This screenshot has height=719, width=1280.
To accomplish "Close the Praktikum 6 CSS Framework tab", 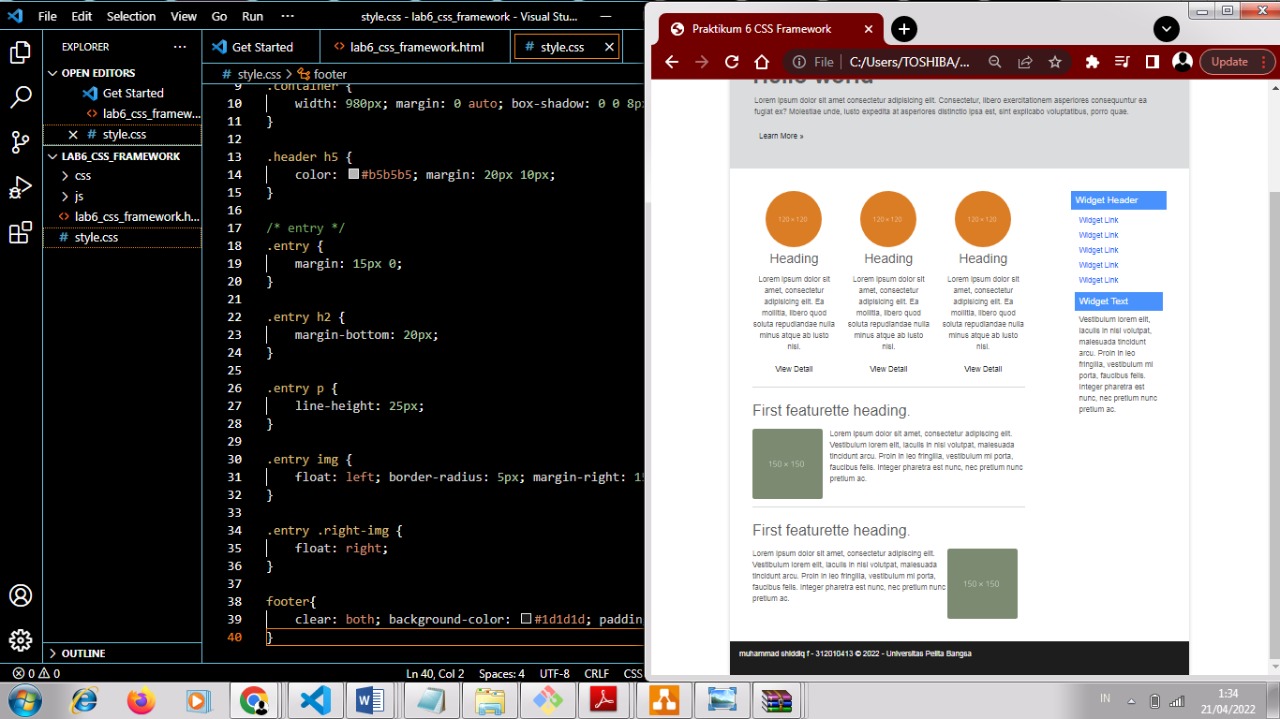I will pos(868,29).
